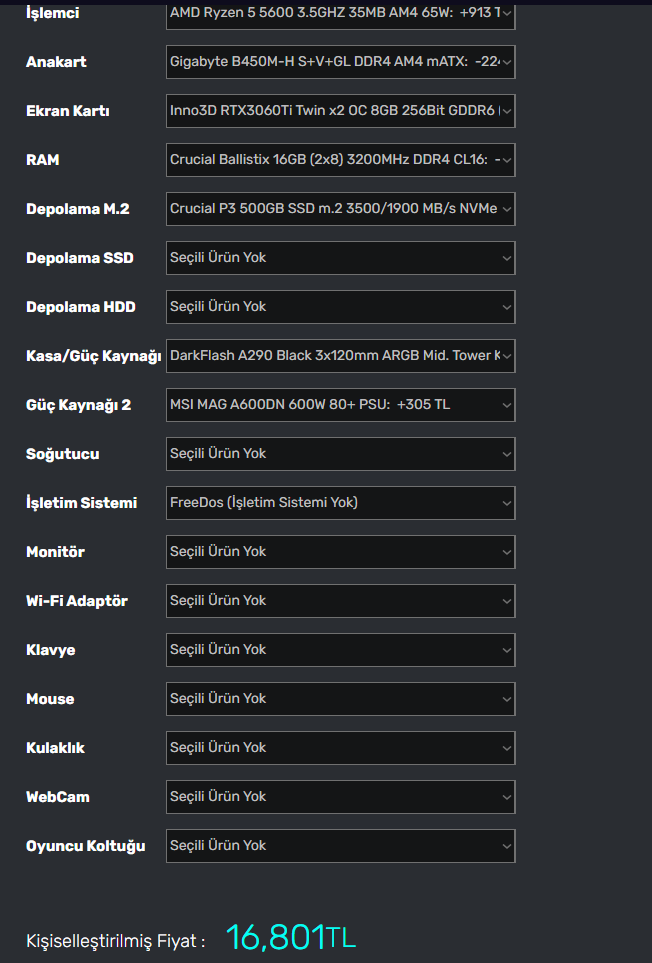The height and width of the screenshot is (963, 652).
Task: Select the RAM dropdown
Action: coord(340,160)
